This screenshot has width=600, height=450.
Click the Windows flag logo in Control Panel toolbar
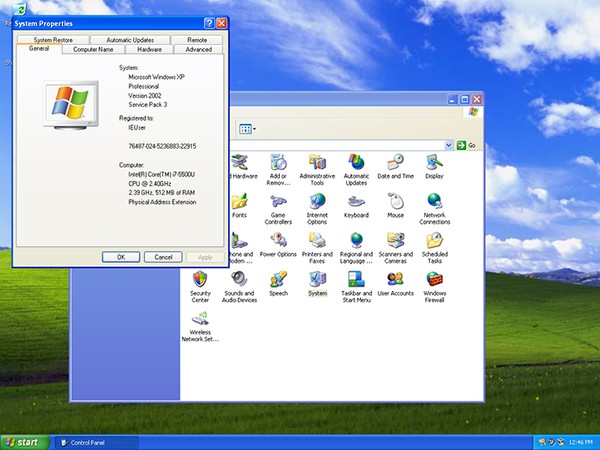(473, 112)
